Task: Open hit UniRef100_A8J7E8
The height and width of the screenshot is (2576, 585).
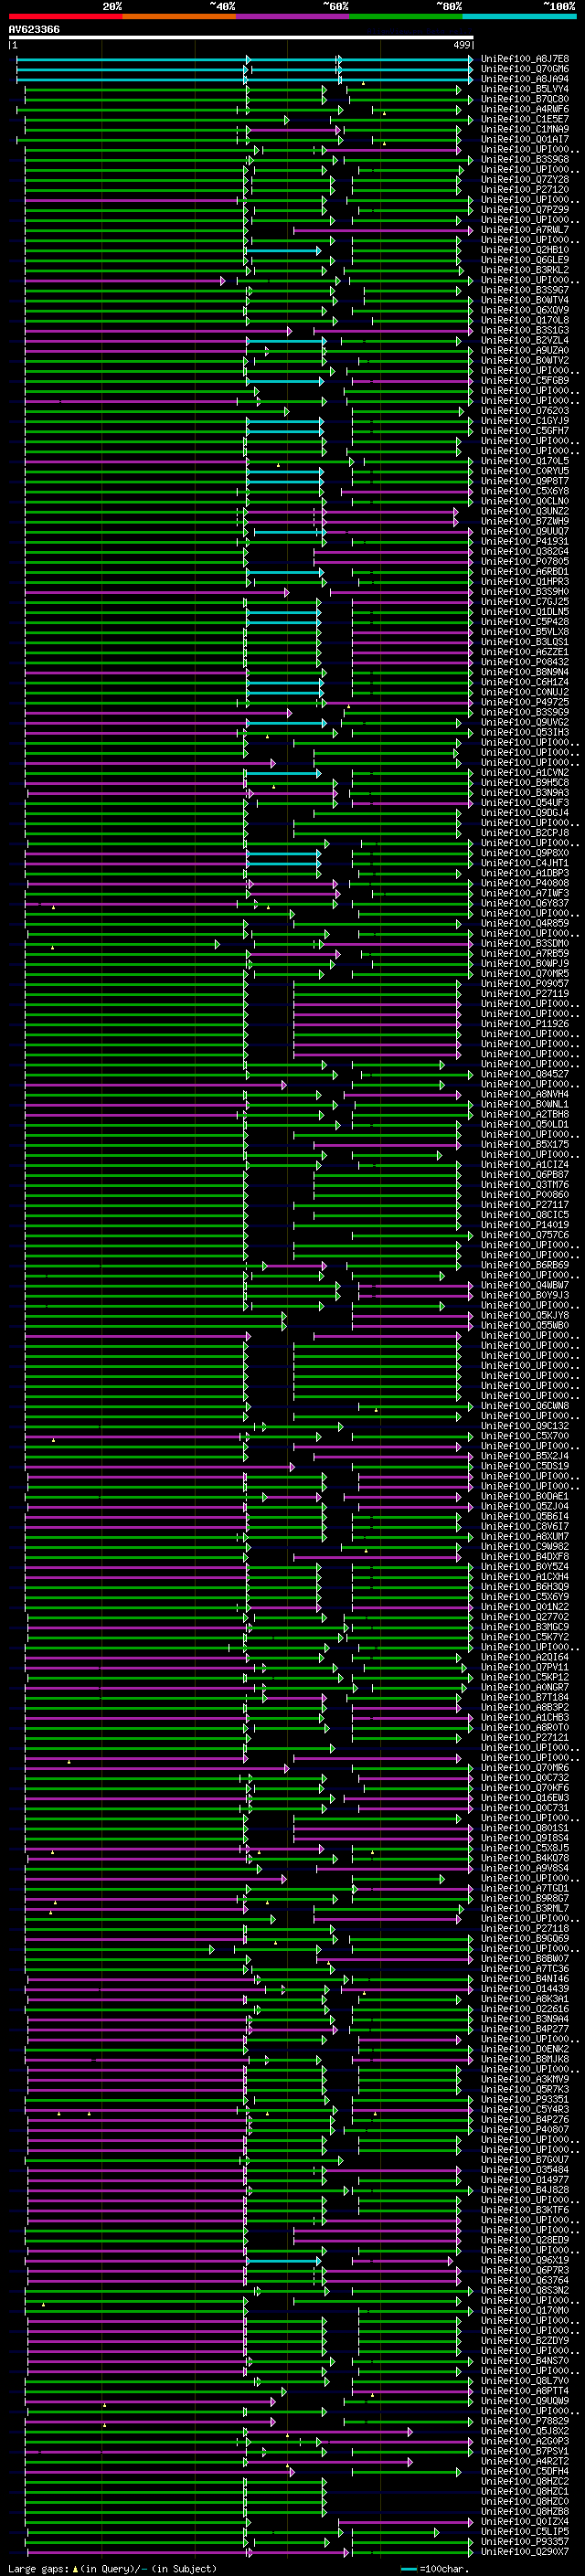Action: pyautogui.click(x=524, y=59)
